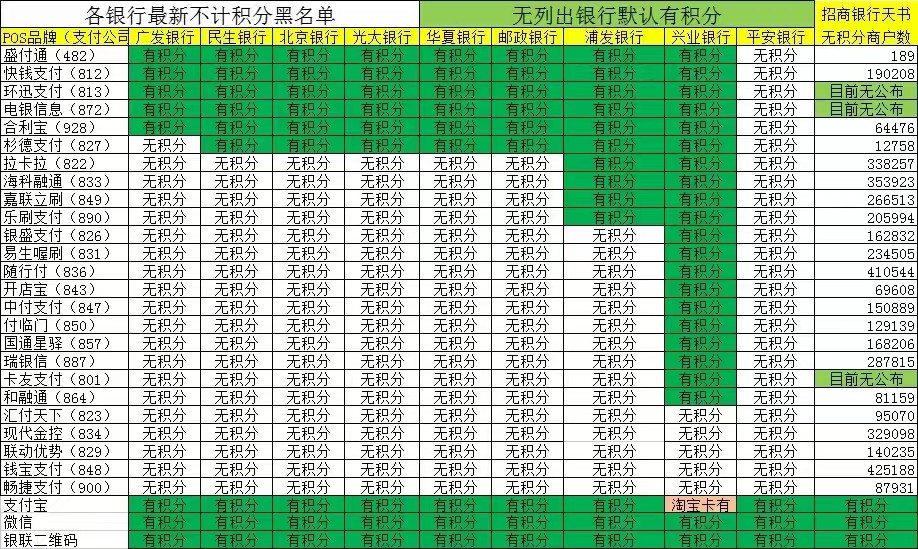
Task: Select the 民生银行 column header
Action: pos(237,37)
